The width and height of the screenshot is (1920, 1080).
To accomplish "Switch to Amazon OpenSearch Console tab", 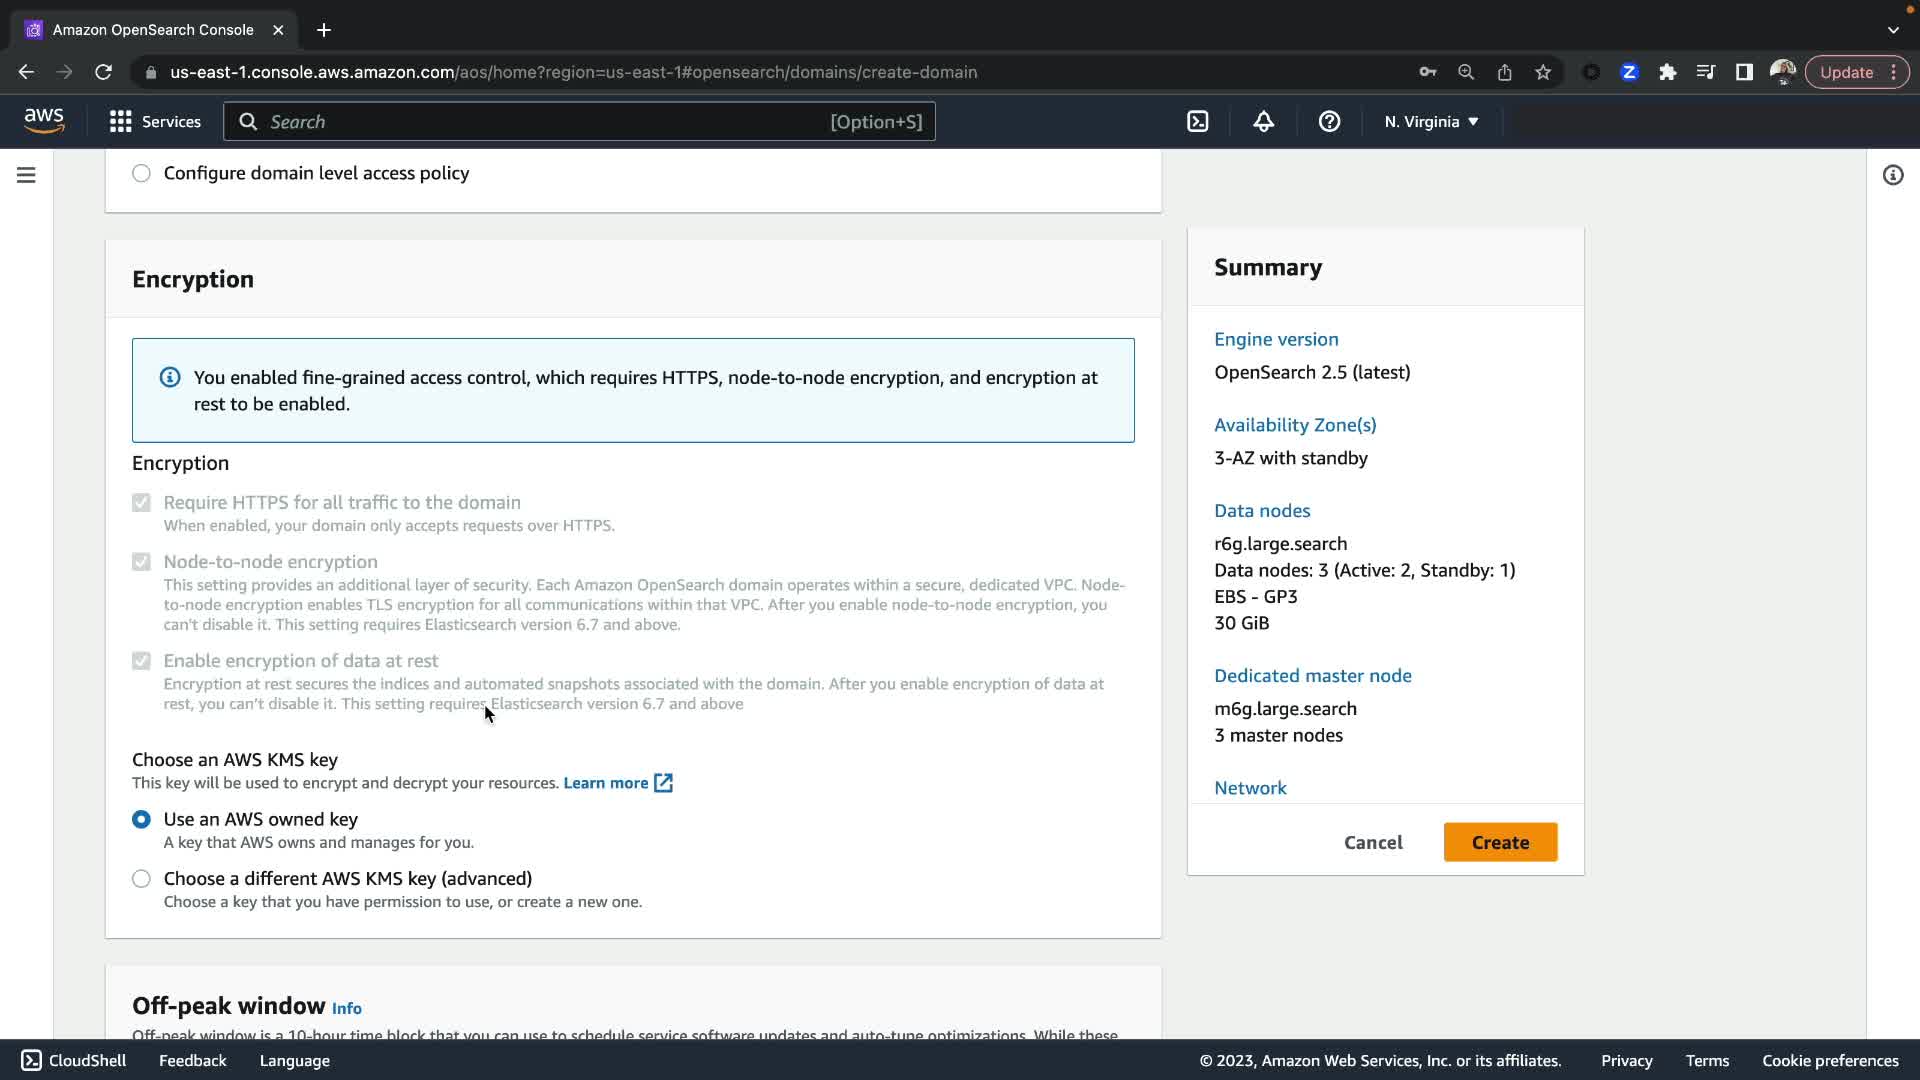I will coord(152,30).
